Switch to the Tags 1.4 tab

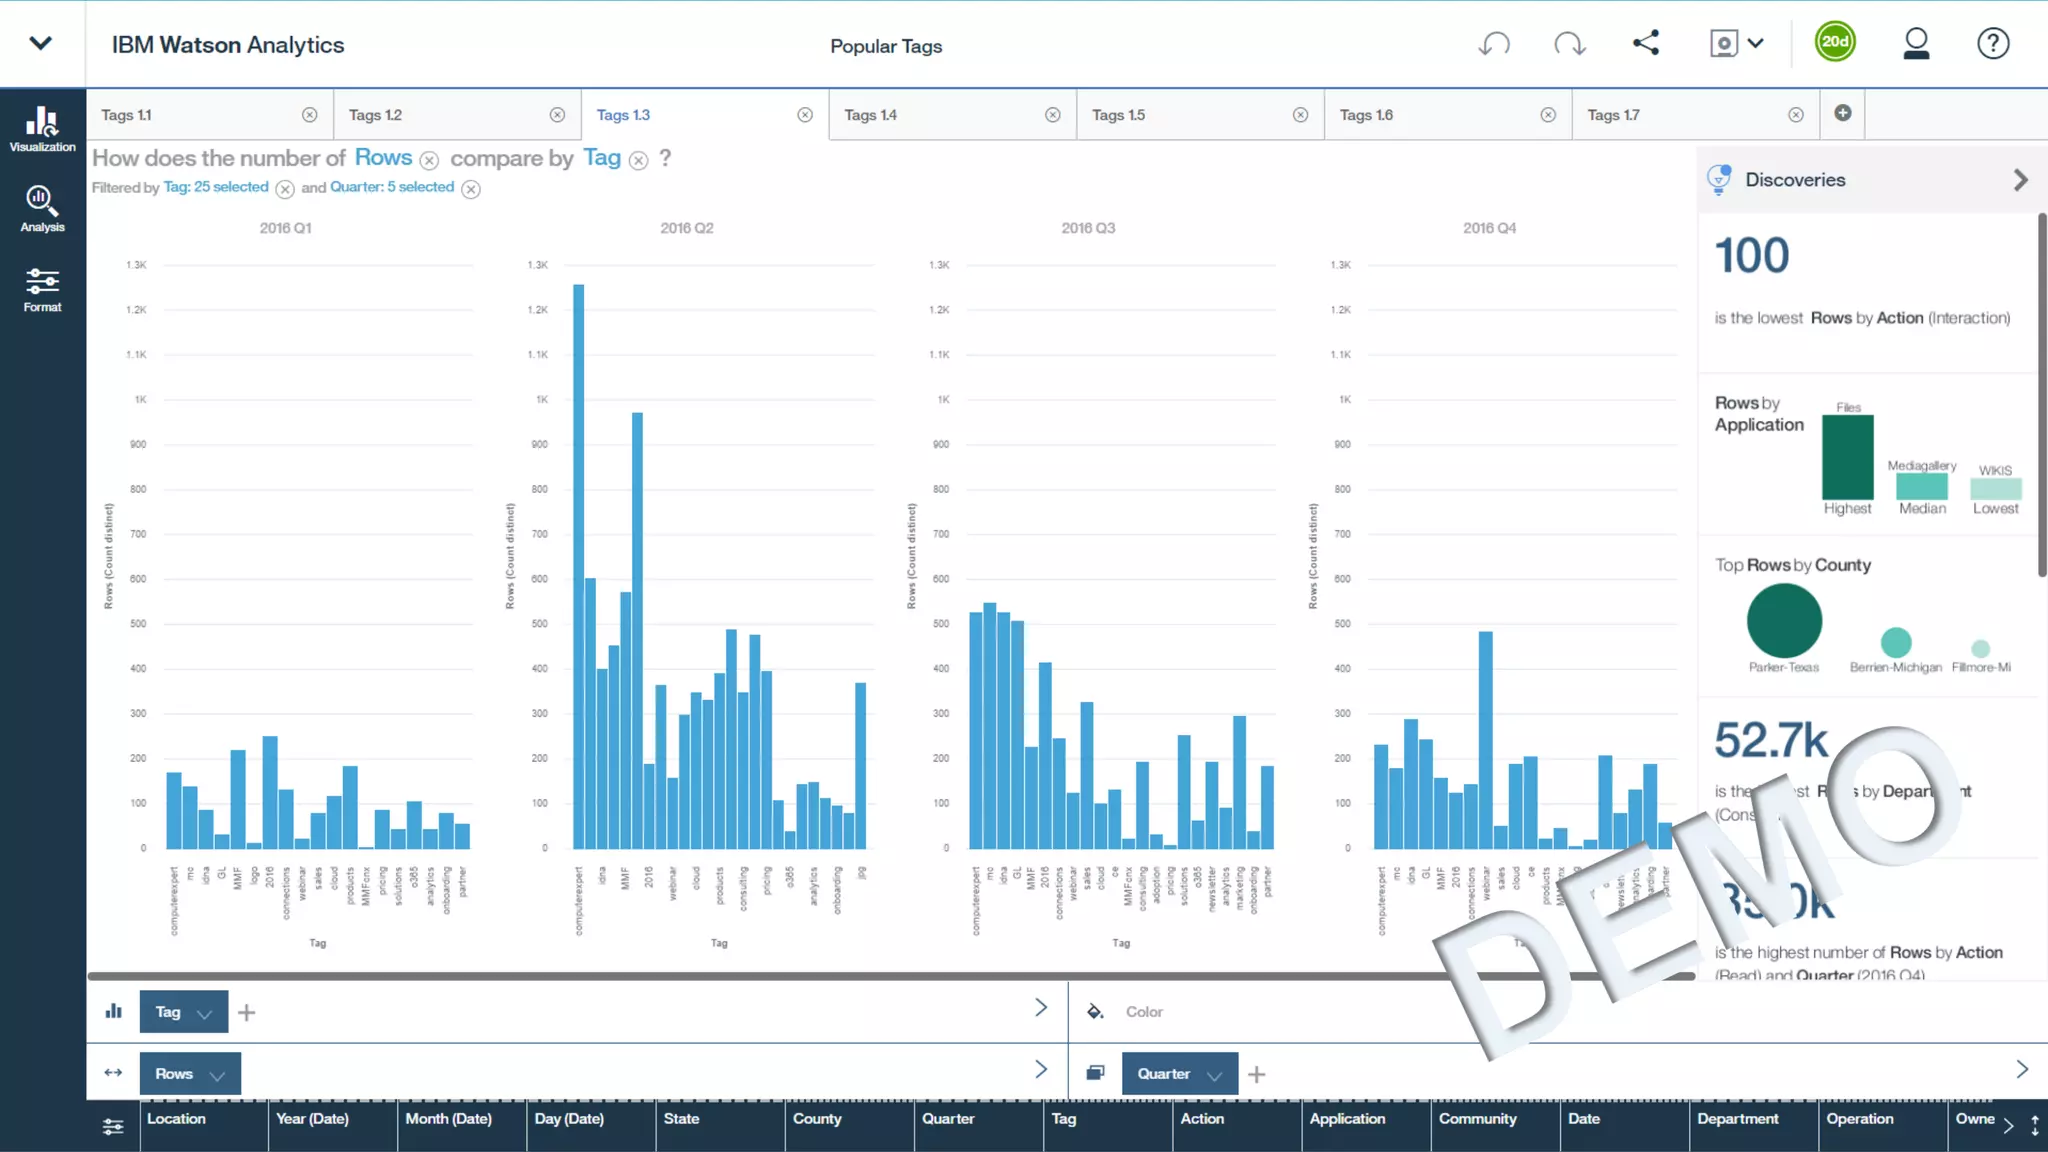[x=870, y=115]
